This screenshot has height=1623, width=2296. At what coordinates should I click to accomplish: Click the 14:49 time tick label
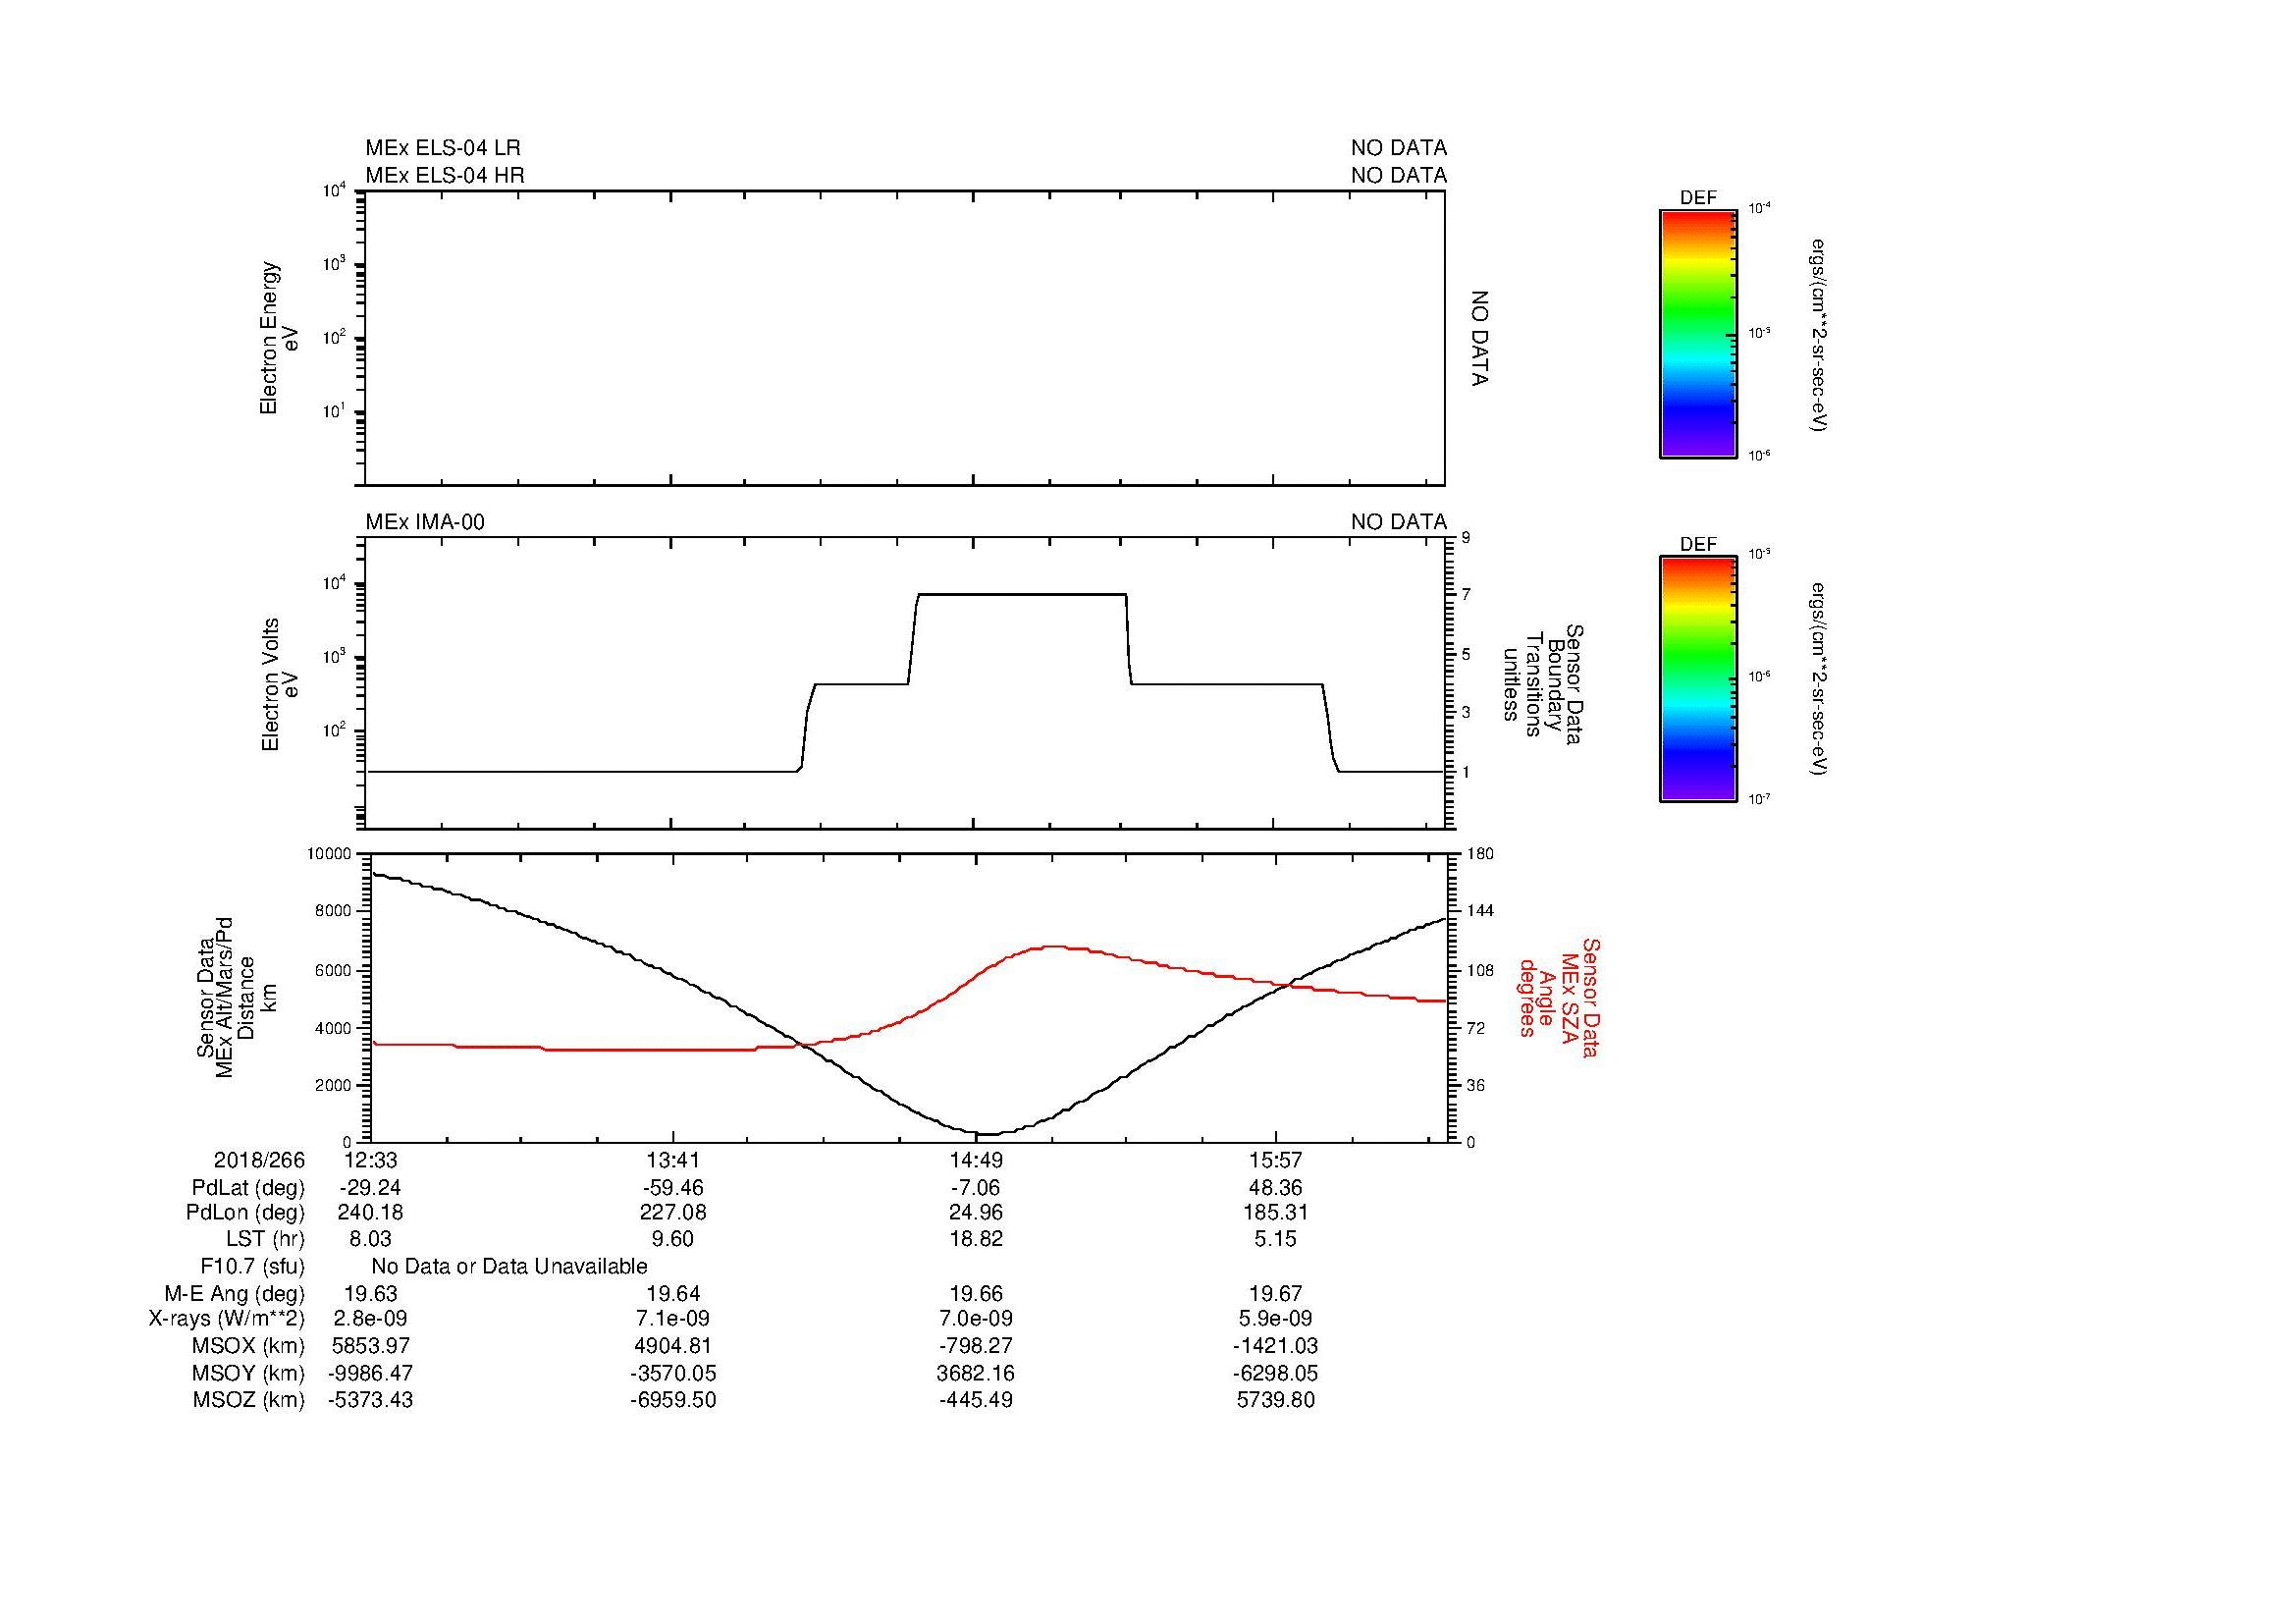pyautogui.click(x=976, y=1160)
